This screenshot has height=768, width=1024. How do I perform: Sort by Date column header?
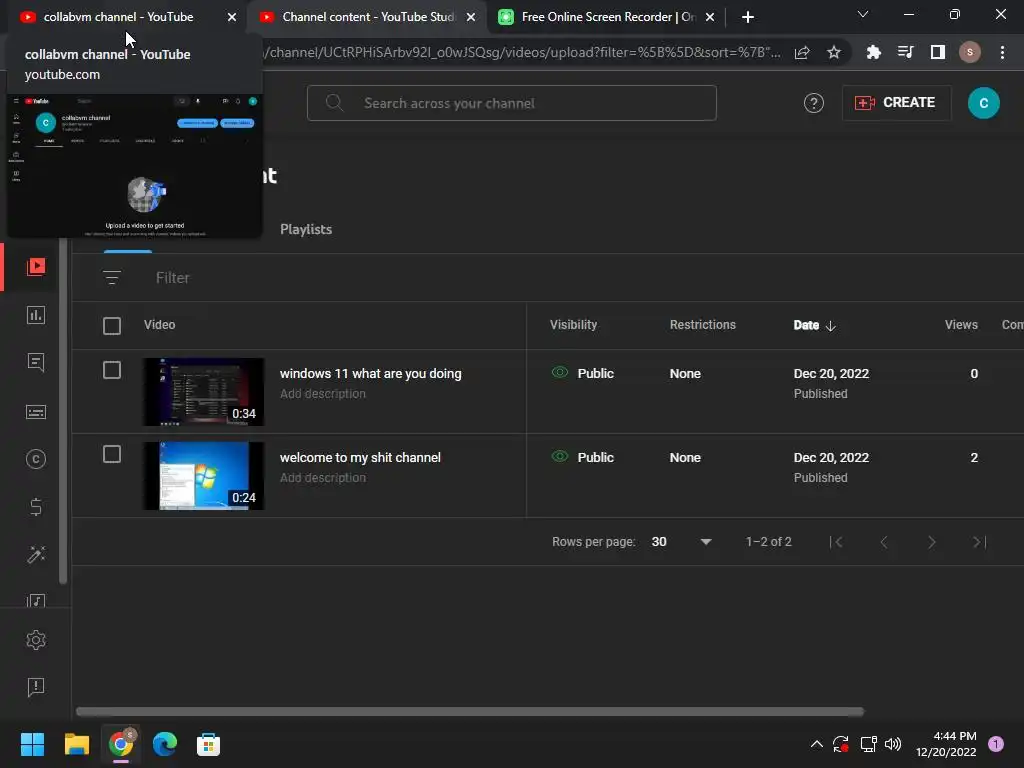814,325
